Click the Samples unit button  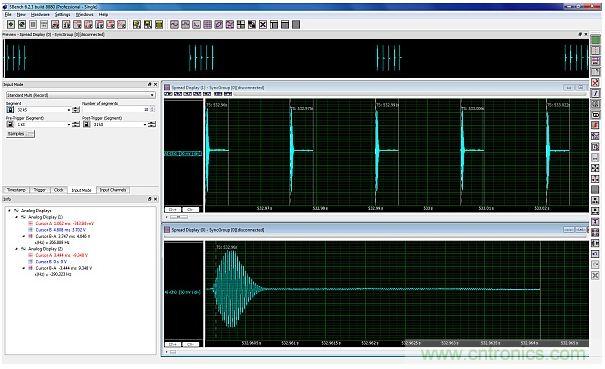coord(20,134)
